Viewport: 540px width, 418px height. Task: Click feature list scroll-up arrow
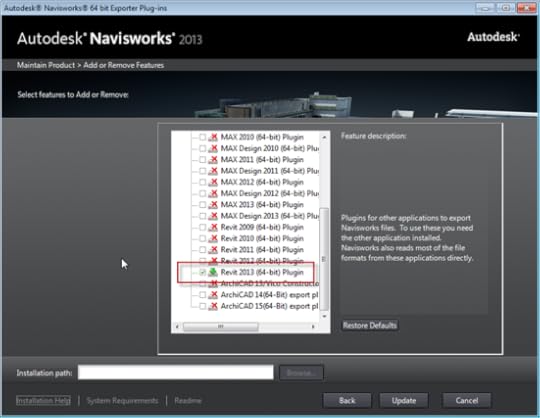click(324, 137)
